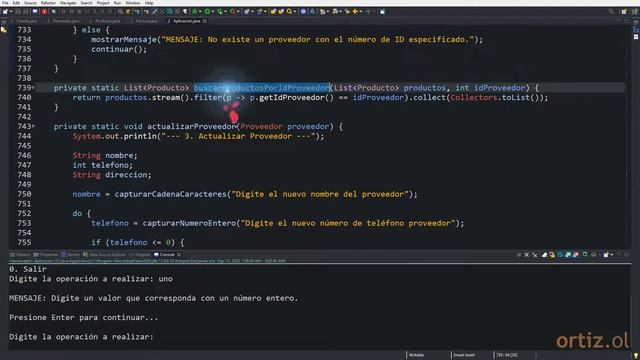Switch to the Producto.java editor tab
This screenshot has width=640, height=360.
tap(107, 21)
